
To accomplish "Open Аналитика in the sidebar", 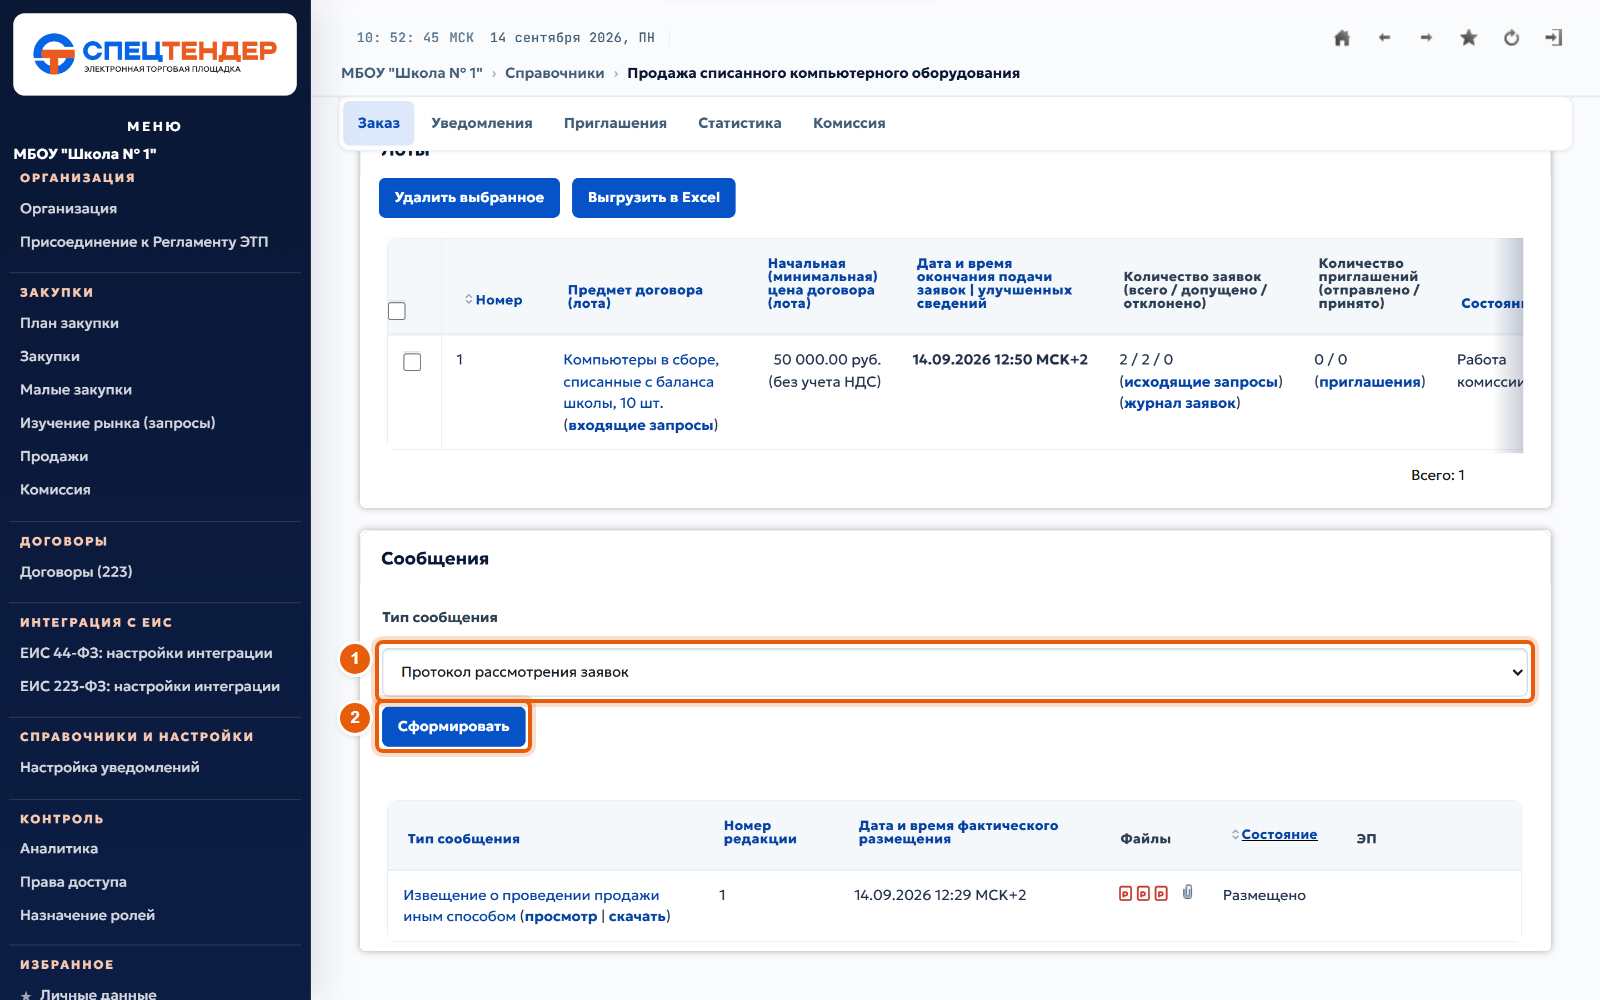I will click(x=59, y=848).
